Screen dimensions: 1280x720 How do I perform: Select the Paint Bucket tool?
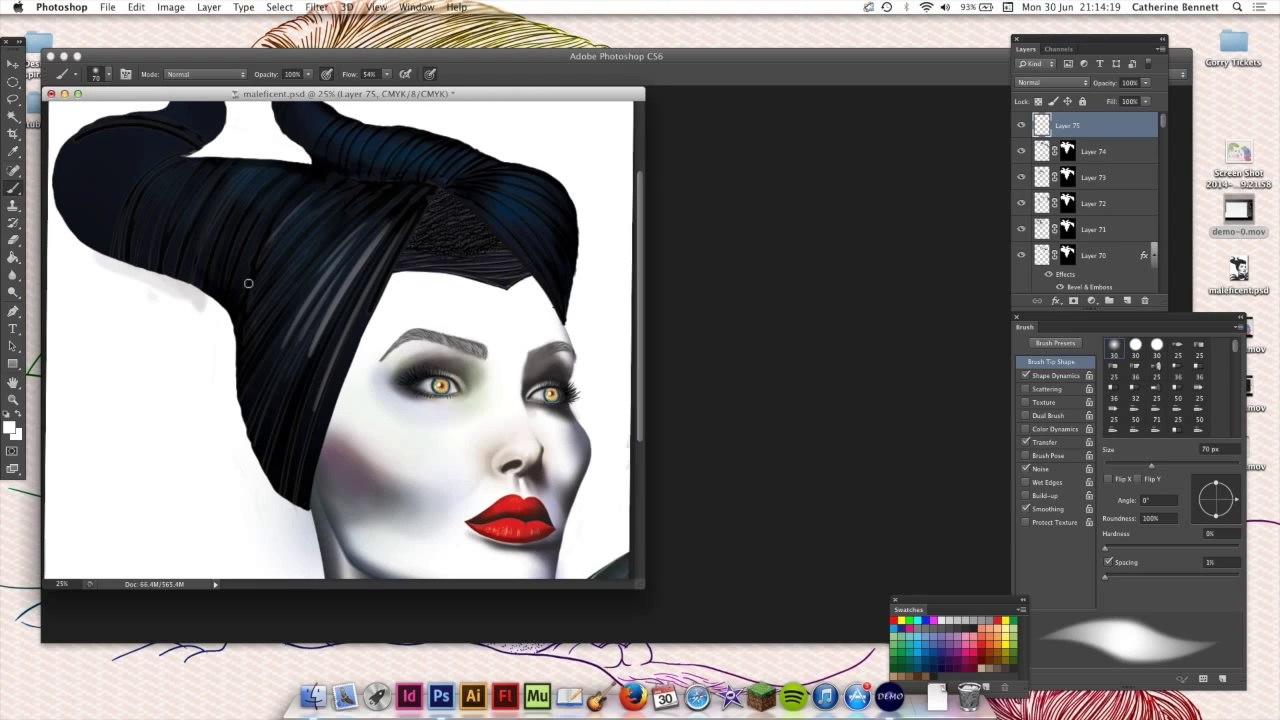pos(13,258)
